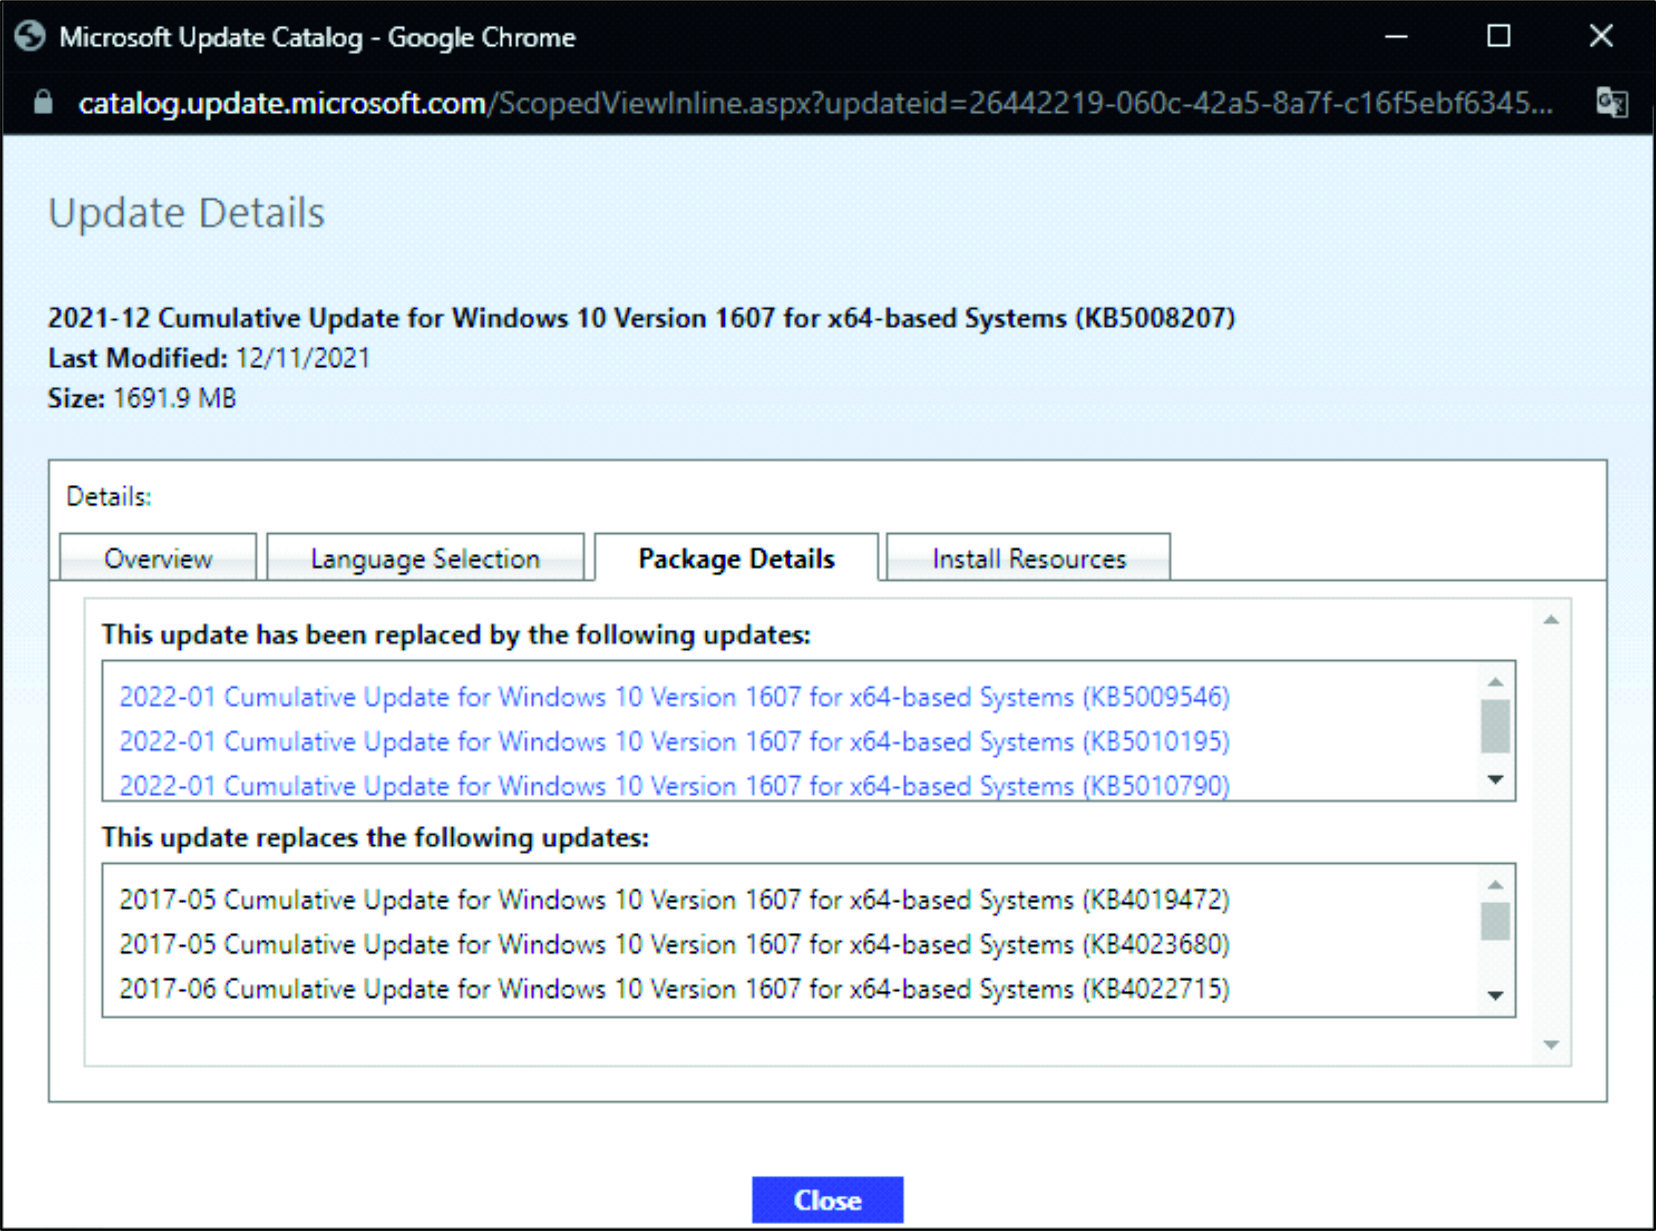Click the replaces list scrollbar thumb

coord(1495,921)
